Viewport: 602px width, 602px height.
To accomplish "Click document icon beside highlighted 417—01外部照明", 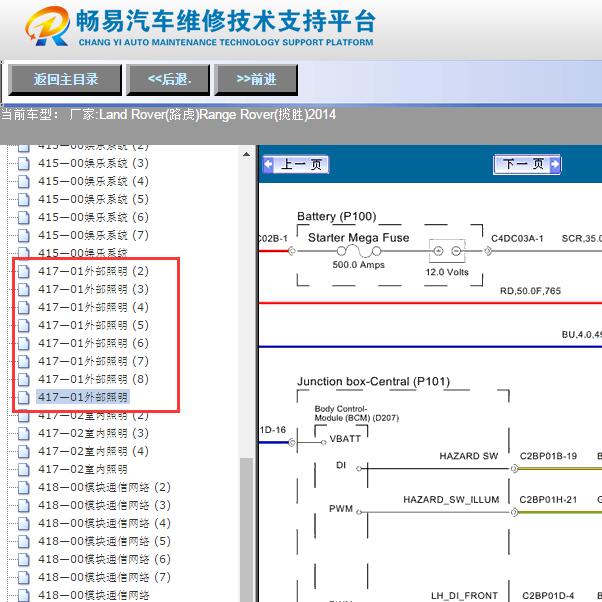I will point(24,398).
